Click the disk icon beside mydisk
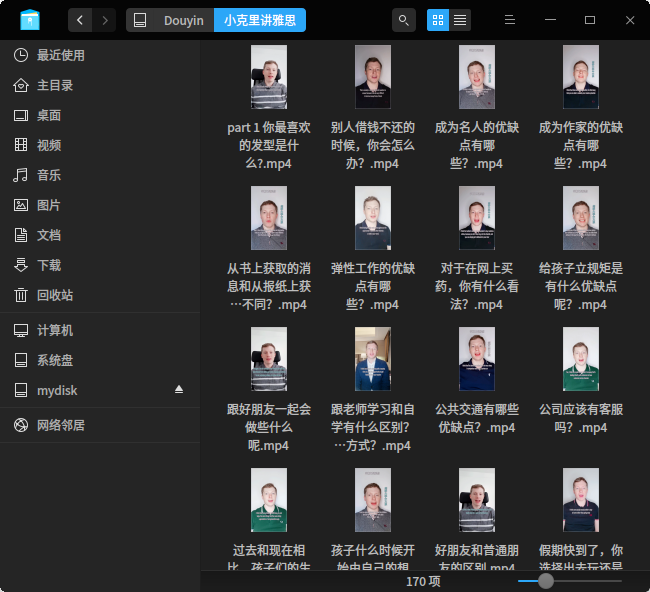This screenshot has height=592, width=650. point(21,390)
